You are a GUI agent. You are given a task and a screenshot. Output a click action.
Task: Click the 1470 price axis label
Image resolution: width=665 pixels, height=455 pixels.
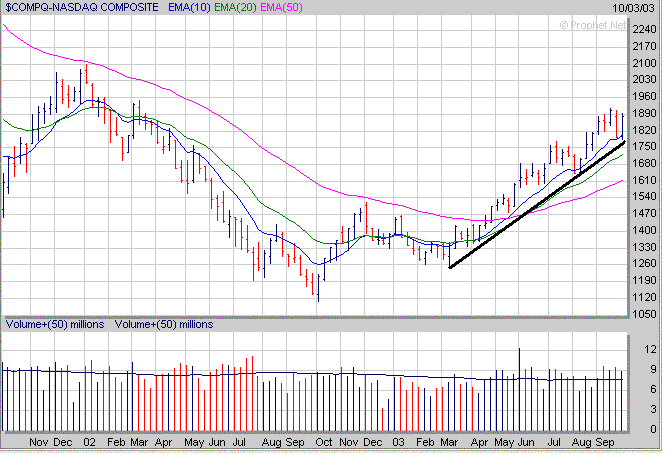pos(644,213)
